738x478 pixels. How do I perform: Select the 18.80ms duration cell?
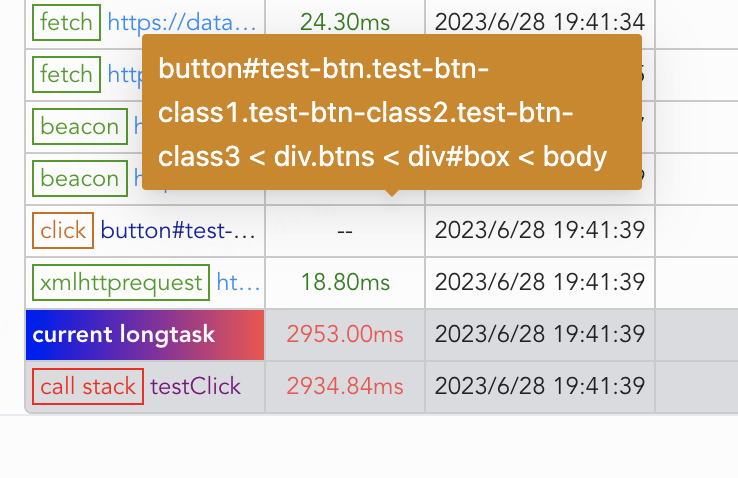[x=345, y=283]
